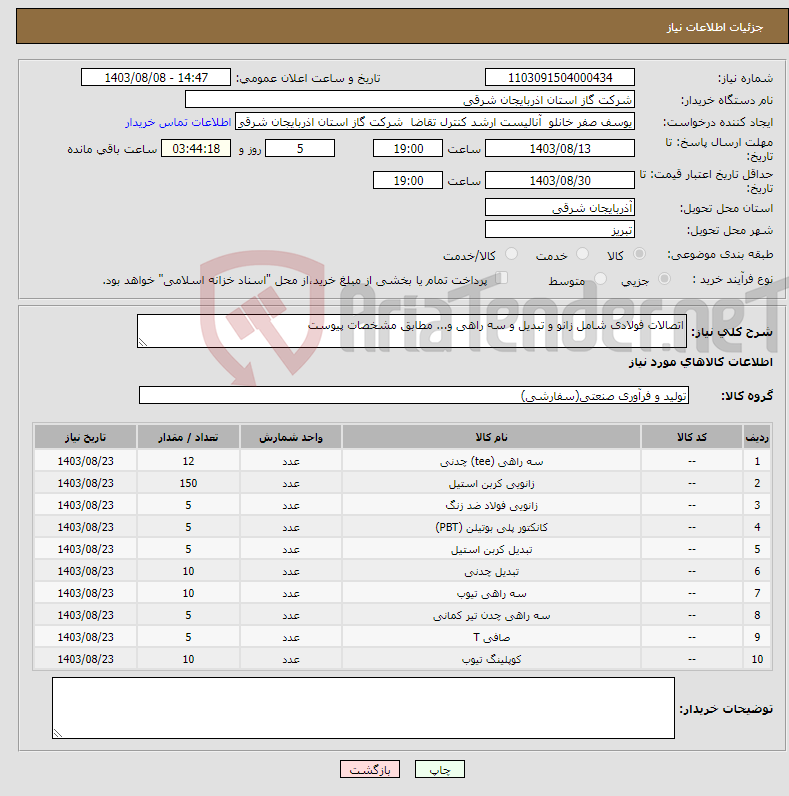Click the price validity hour field 19:00

(408, 181)
